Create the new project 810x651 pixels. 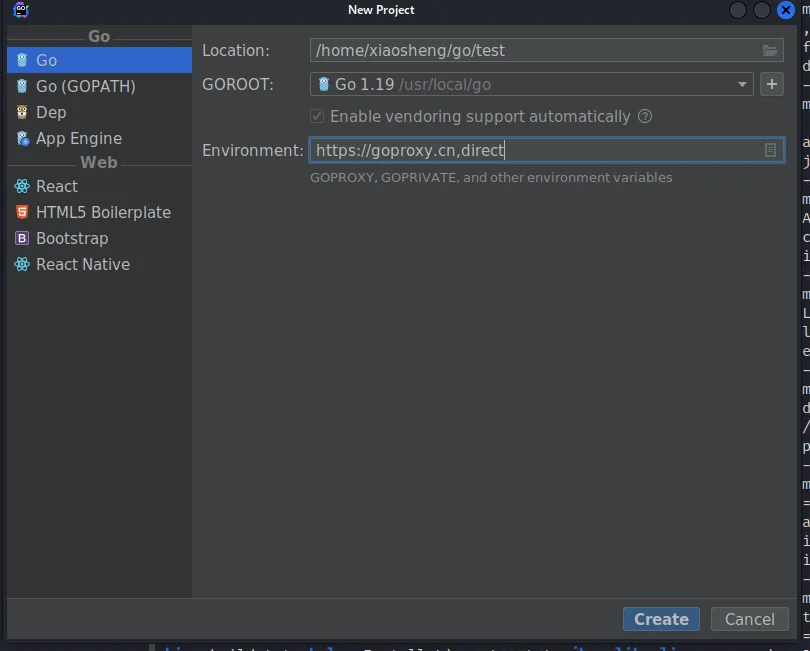click(661, 619)
